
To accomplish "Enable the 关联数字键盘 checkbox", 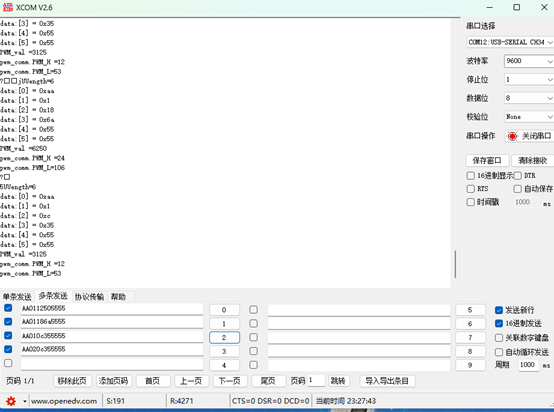I will (499, 338).
